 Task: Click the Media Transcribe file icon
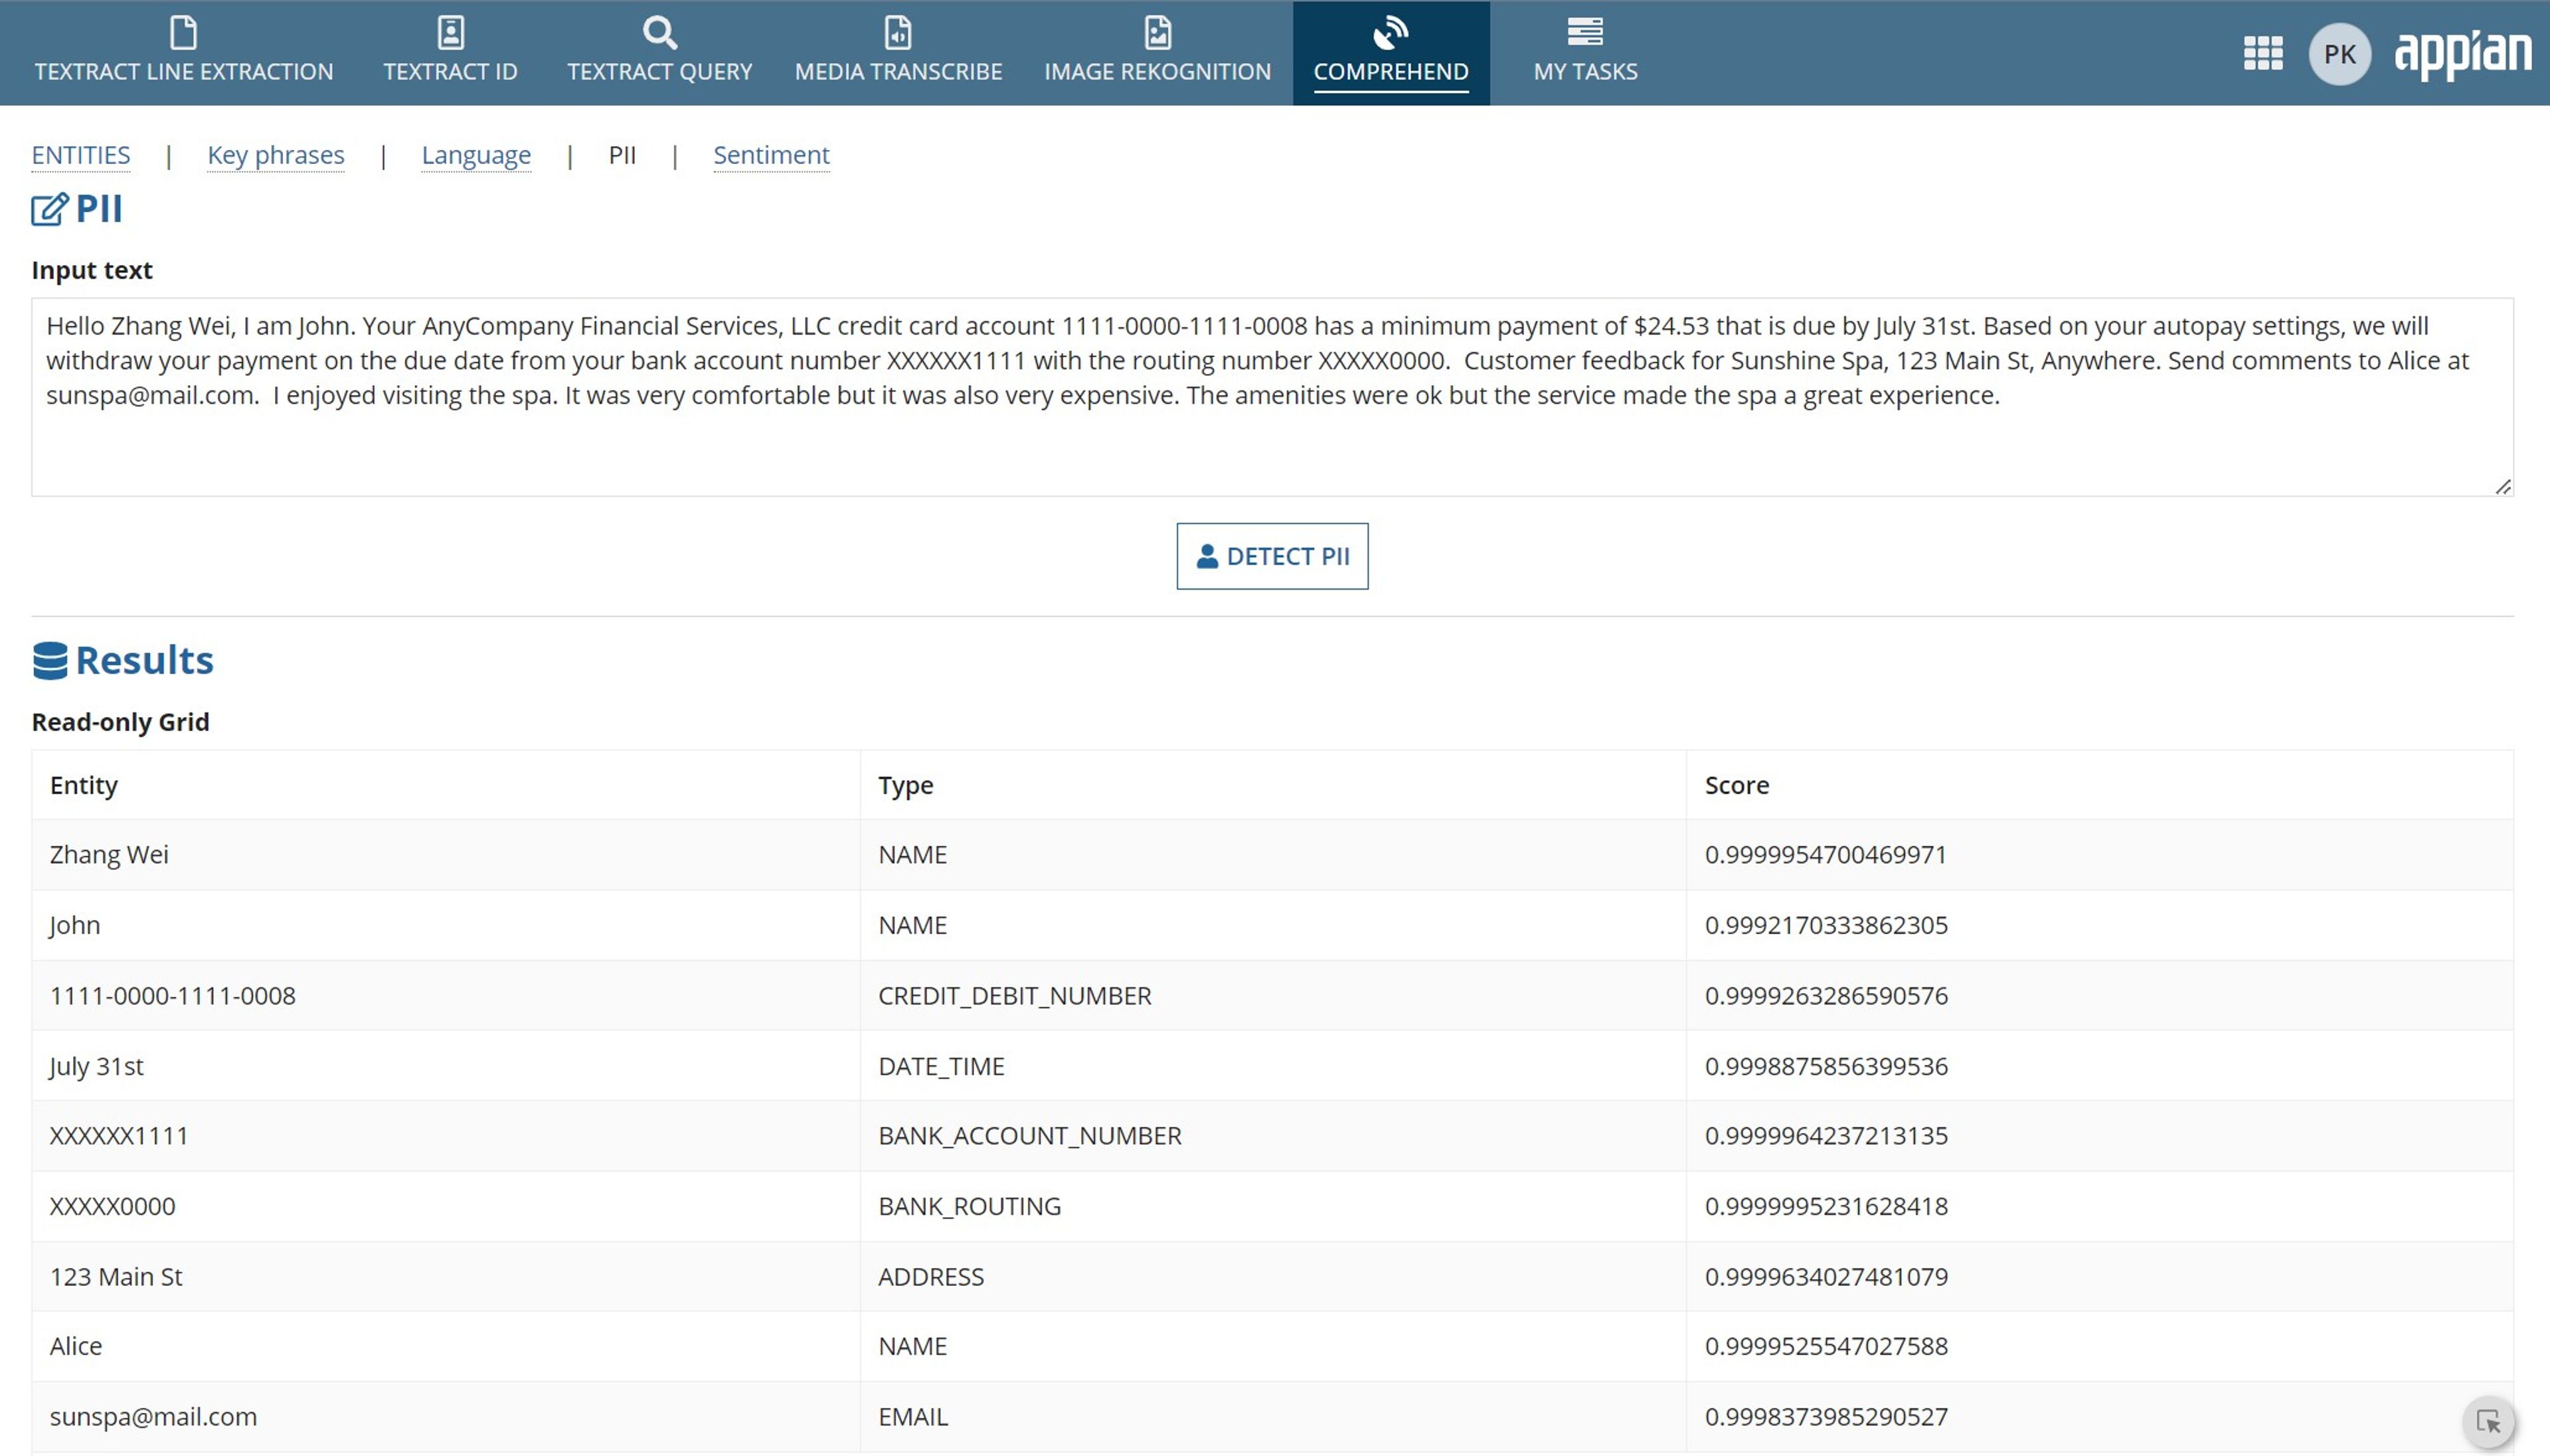point(898,32)
